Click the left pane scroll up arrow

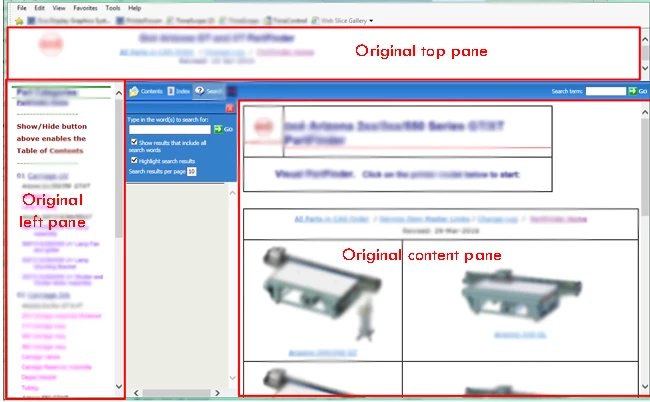119,93
